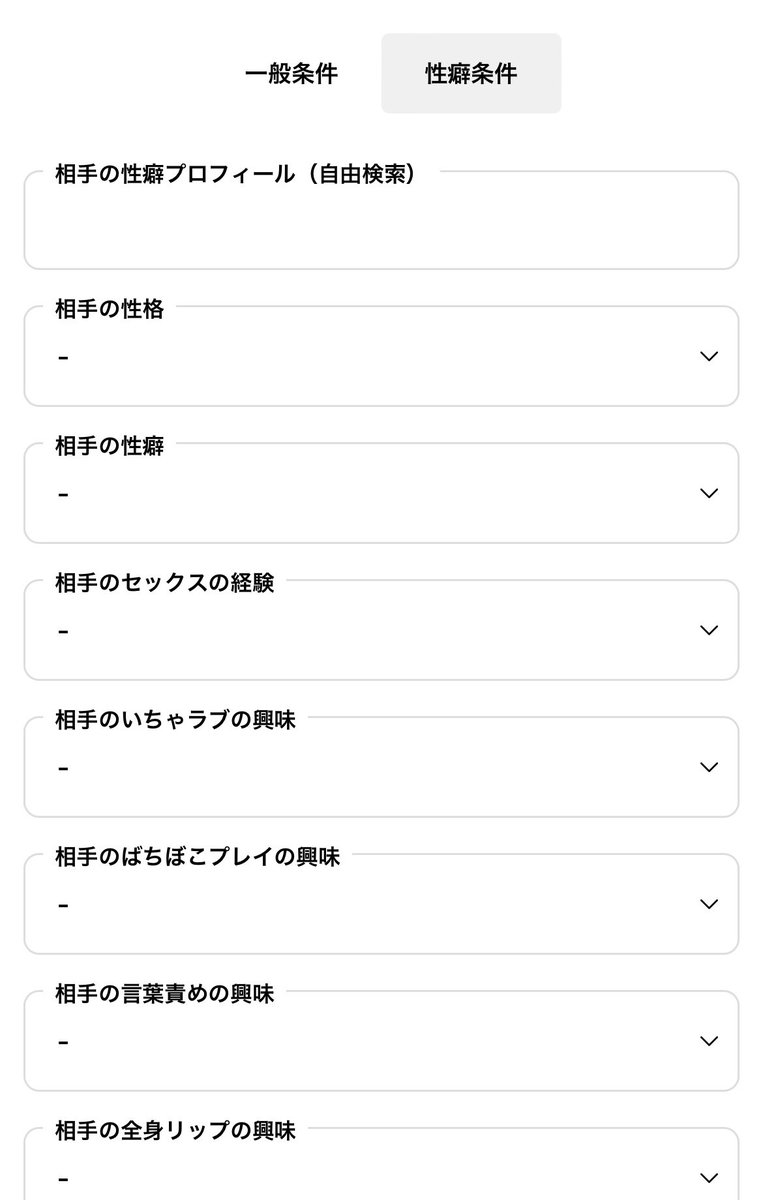The width and height of the screenshot is (763, 1200).
Task: Click the 相手の言葉責めの興味 label text
Action: (x=164, y=994)
